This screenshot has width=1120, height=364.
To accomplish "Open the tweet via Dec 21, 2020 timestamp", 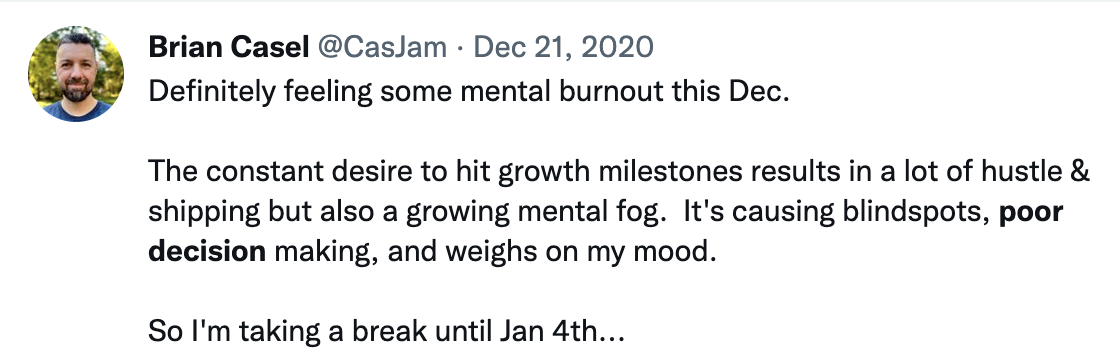I will click(564, 48).
